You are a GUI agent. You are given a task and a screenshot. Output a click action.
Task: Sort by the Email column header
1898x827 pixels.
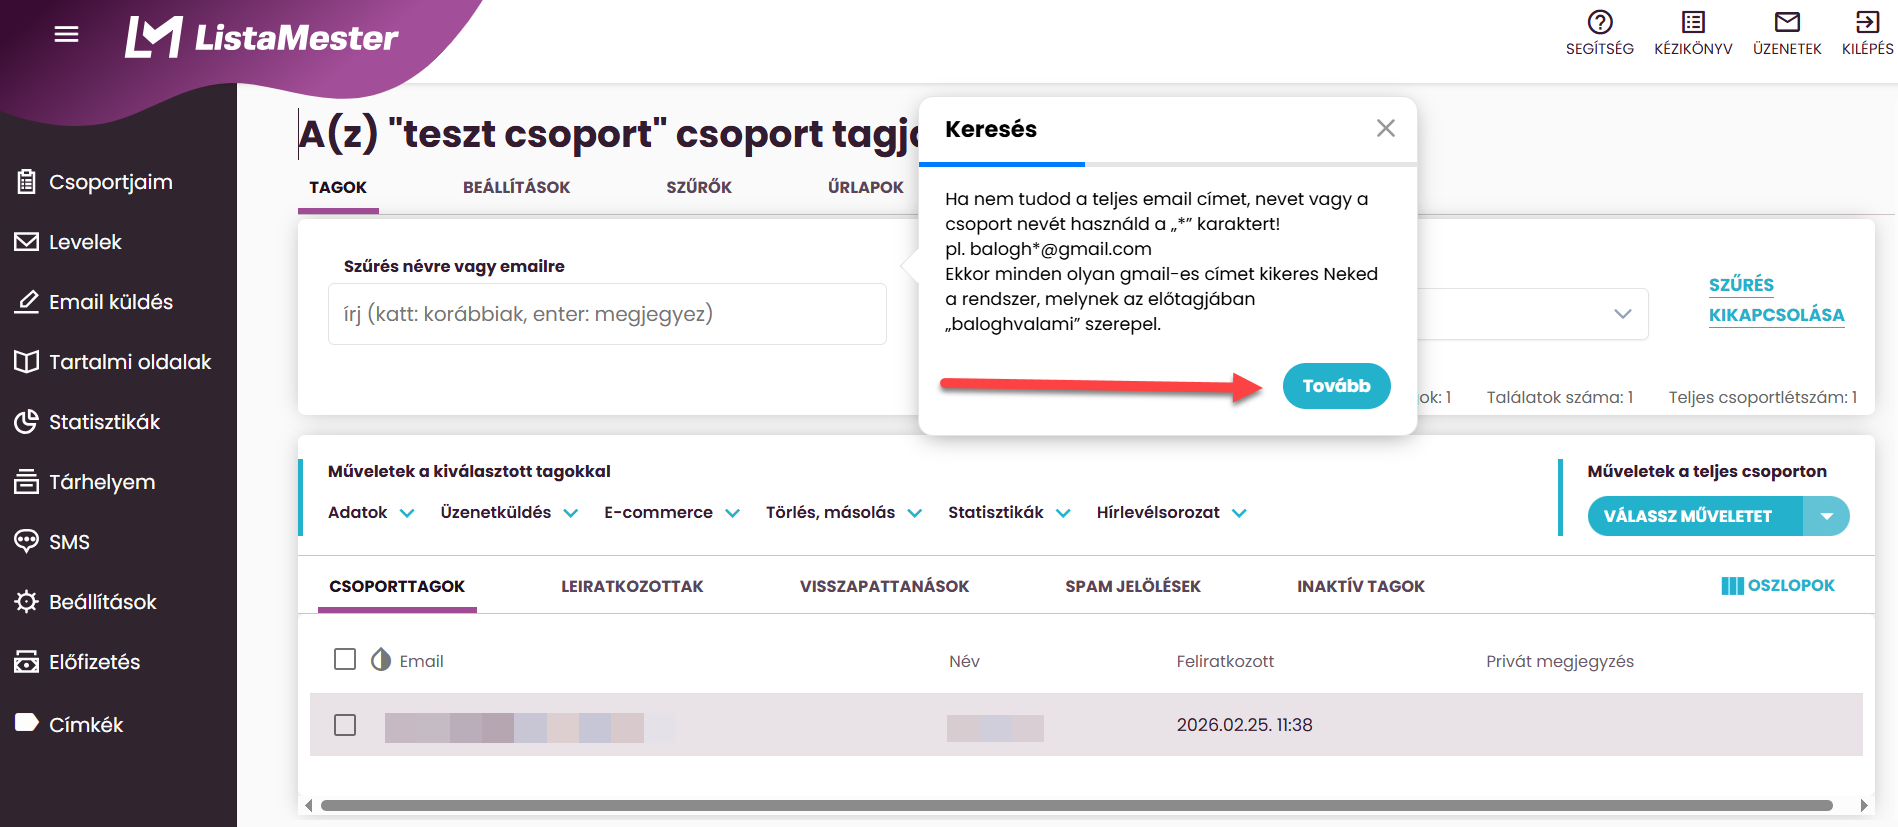click(x=421, y=661)
